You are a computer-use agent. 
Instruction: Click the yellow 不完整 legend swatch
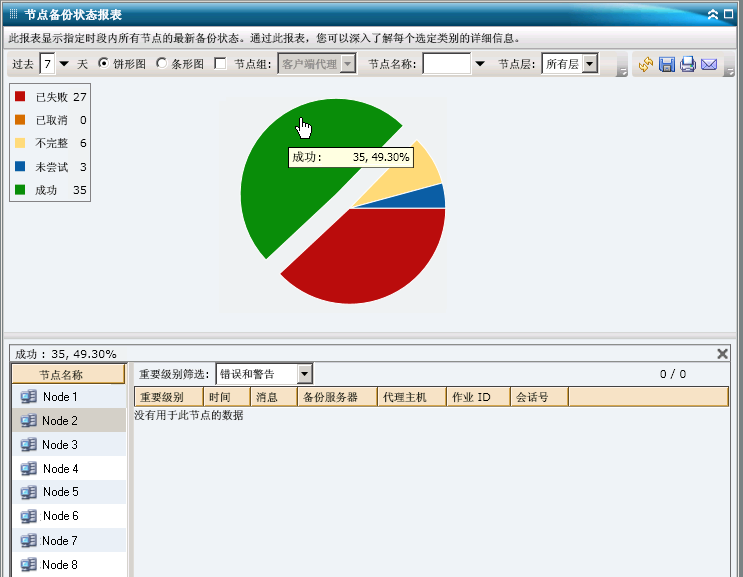coord(20,143)
